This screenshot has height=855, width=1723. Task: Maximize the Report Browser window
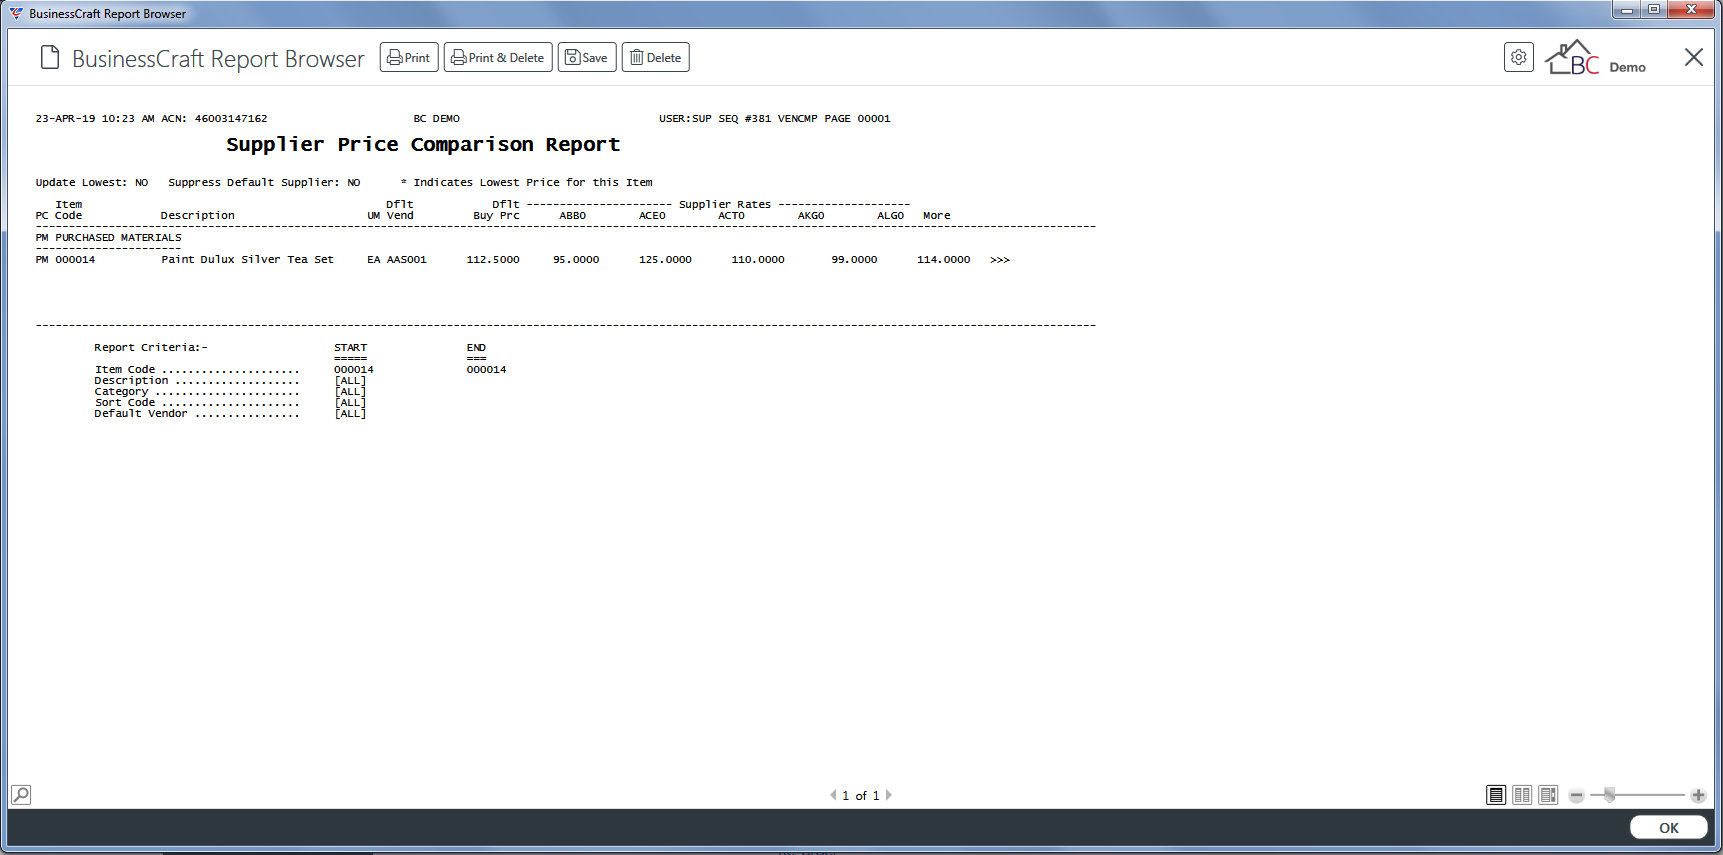1654,10
